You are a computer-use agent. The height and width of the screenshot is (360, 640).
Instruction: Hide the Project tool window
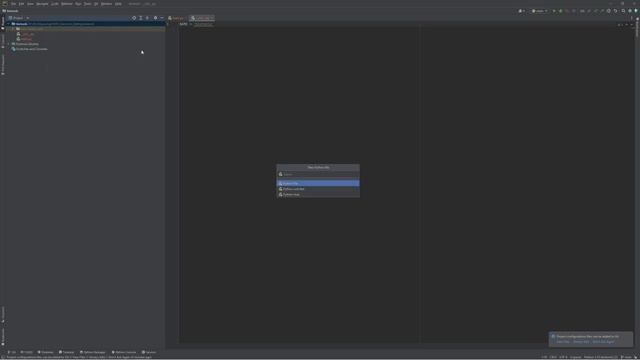click(x=162, y=18)
